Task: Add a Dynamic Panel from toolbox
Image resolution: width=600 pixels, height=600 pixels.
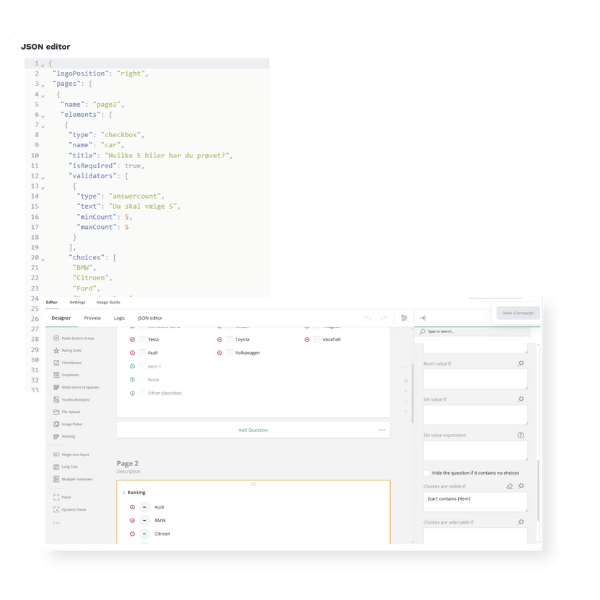Action: coord(70,510)
